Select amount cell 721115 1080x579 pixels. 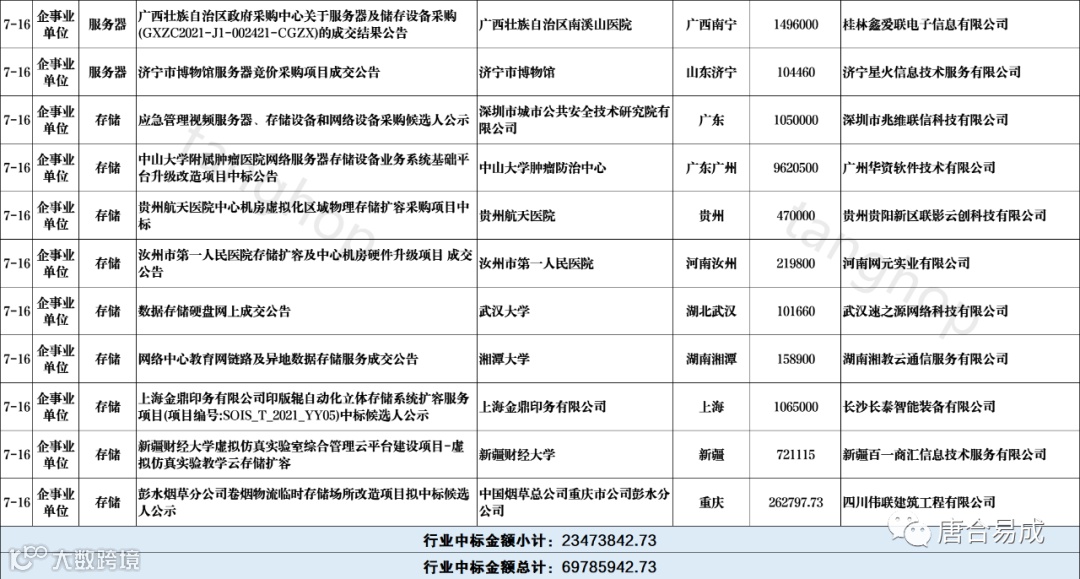(x=796, y=455)
